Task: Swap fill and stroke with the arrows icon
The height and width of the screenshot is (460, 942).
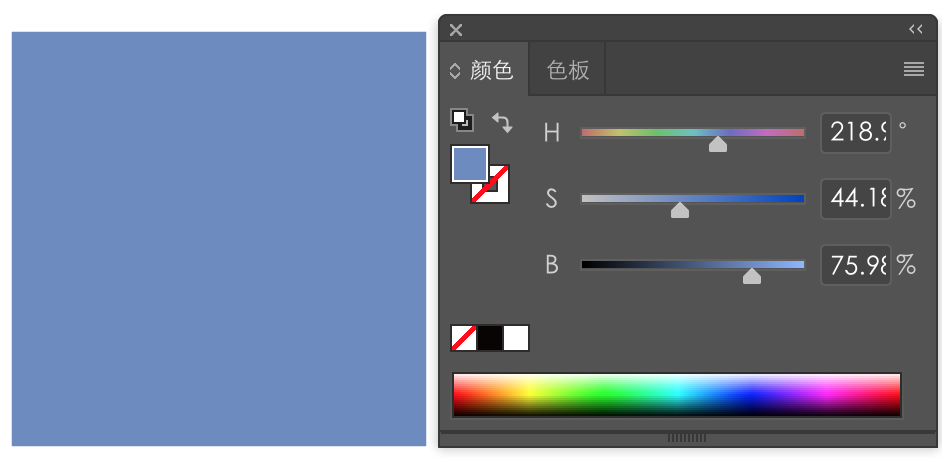Action: [x=502, y=123]
